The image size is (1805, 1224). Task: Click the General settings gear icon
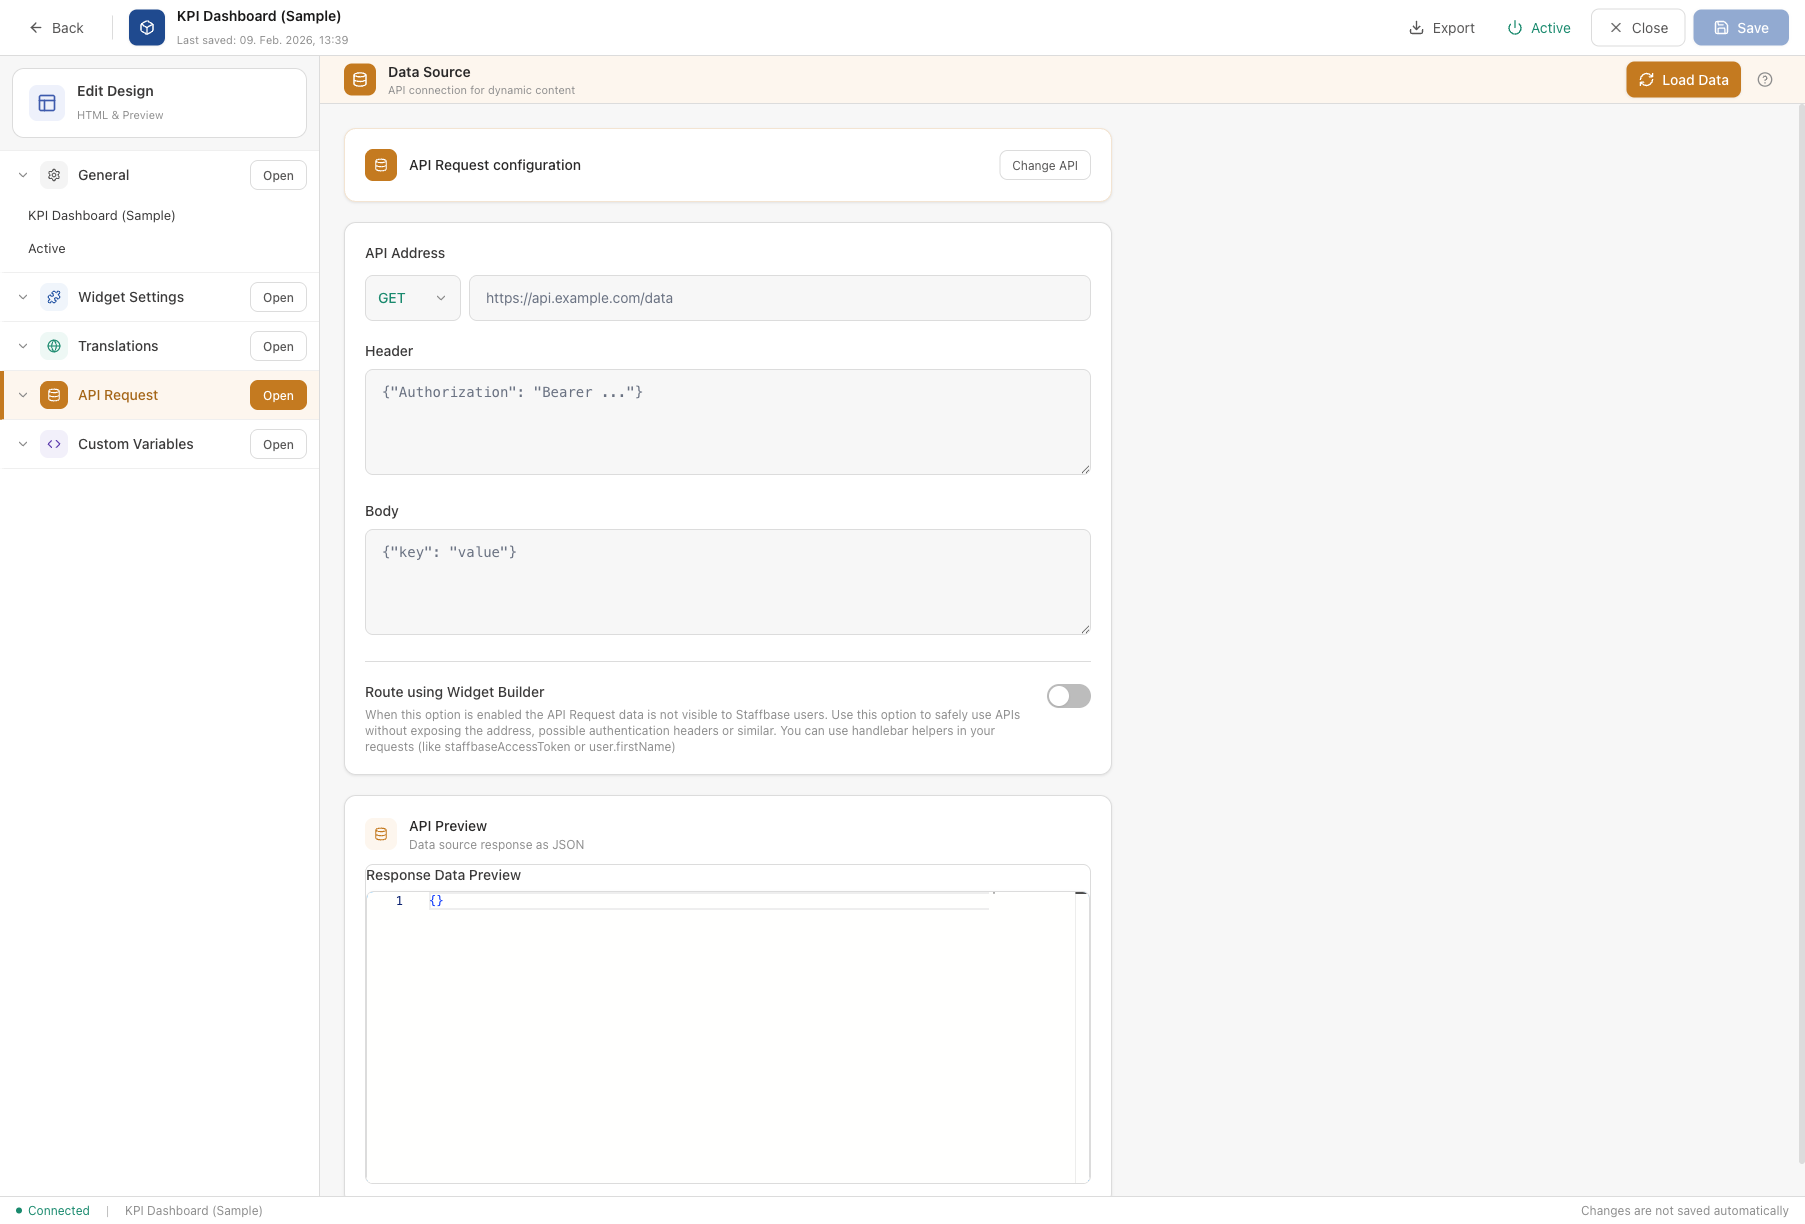point(53,175)
